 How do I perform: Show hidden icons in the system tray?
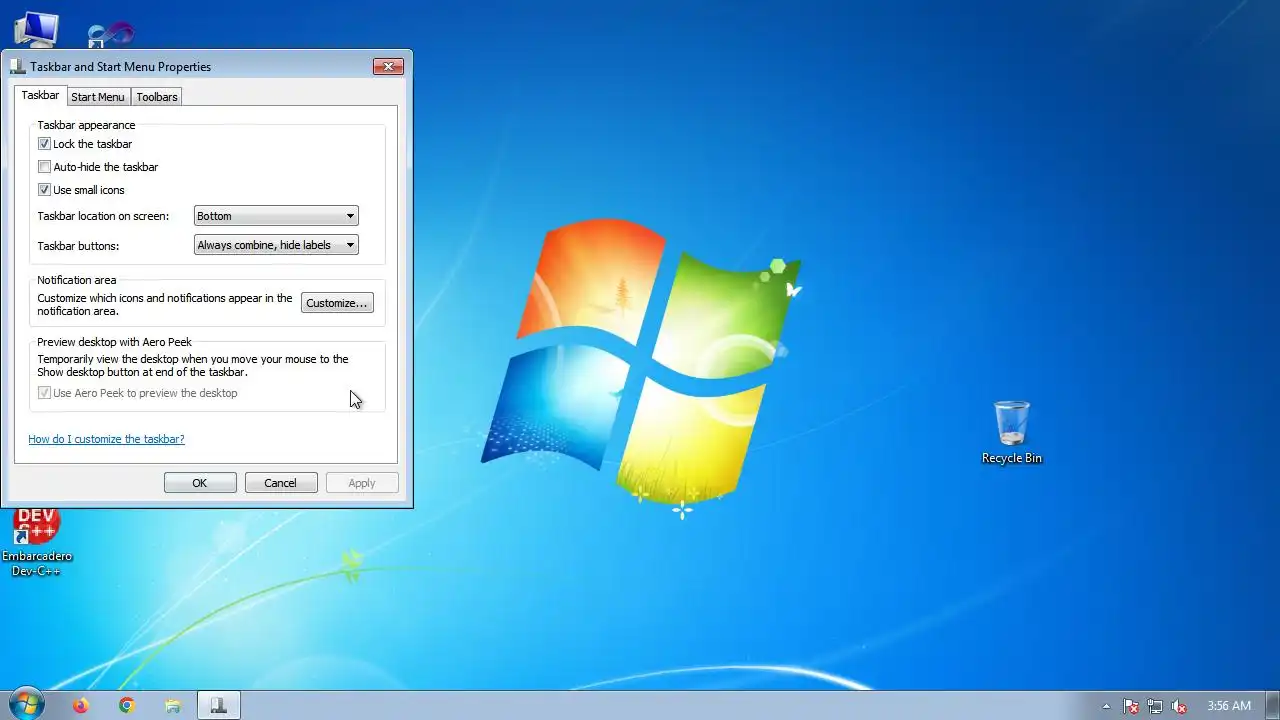click(1106, 706)
